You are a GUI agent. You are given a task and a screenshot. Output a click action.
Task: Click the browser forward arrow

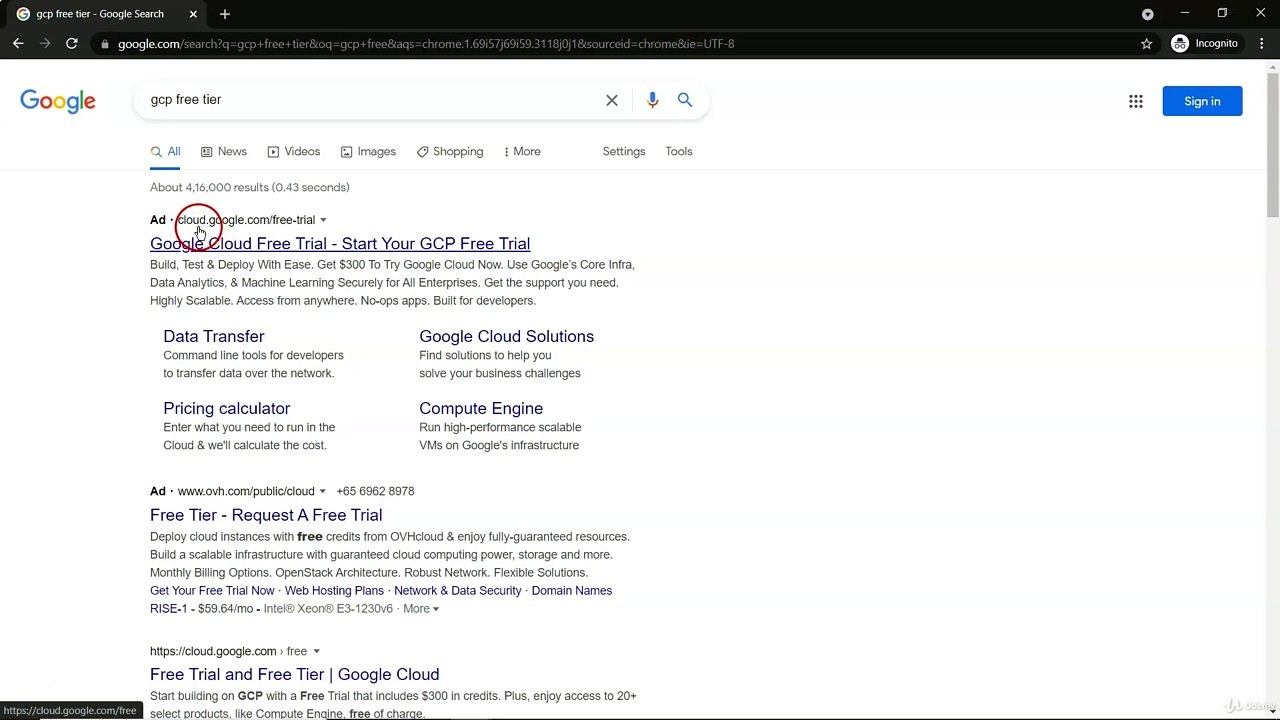pyautogui.click(x=45, y=44)
